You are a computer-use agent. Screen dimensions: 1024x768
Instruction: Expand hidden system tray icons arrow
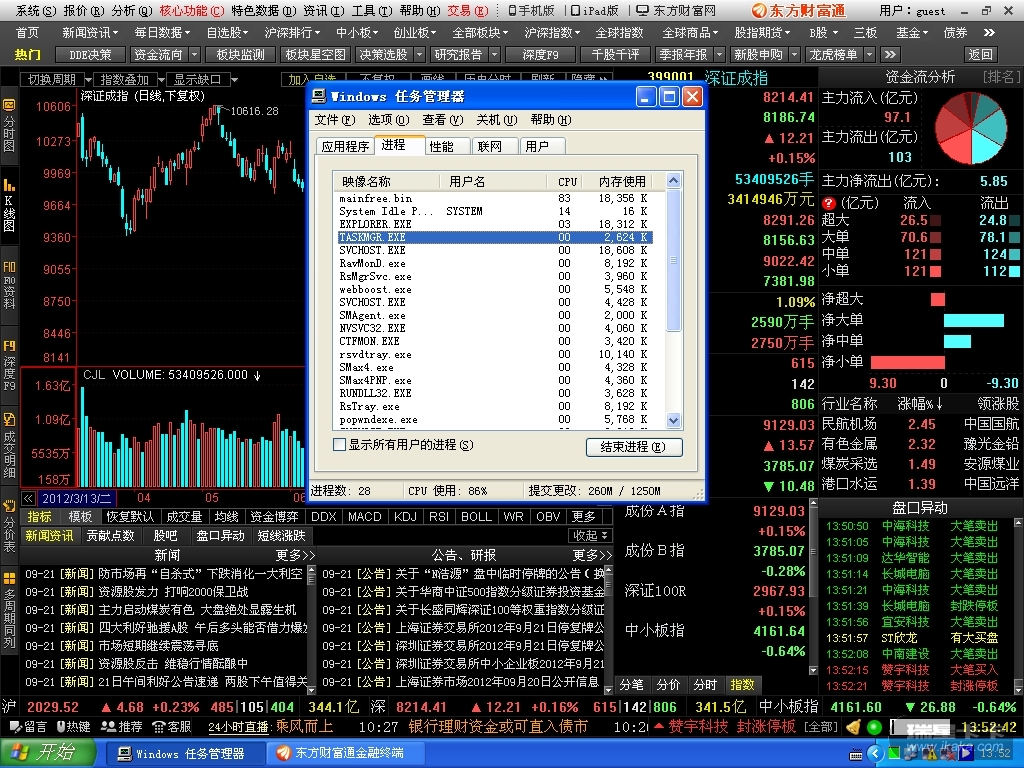(876, 754)
